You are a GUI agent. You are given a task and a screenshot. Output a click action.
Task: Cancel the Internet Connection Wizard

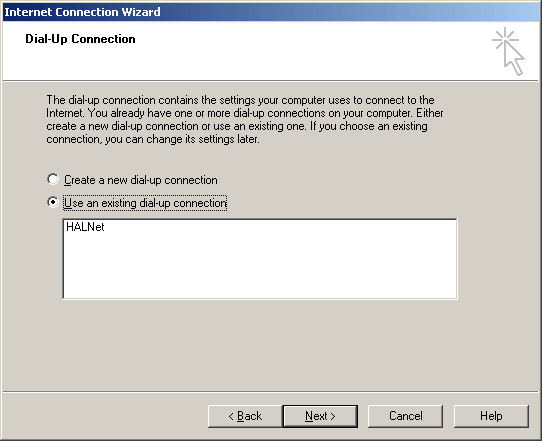coord(405,416)
